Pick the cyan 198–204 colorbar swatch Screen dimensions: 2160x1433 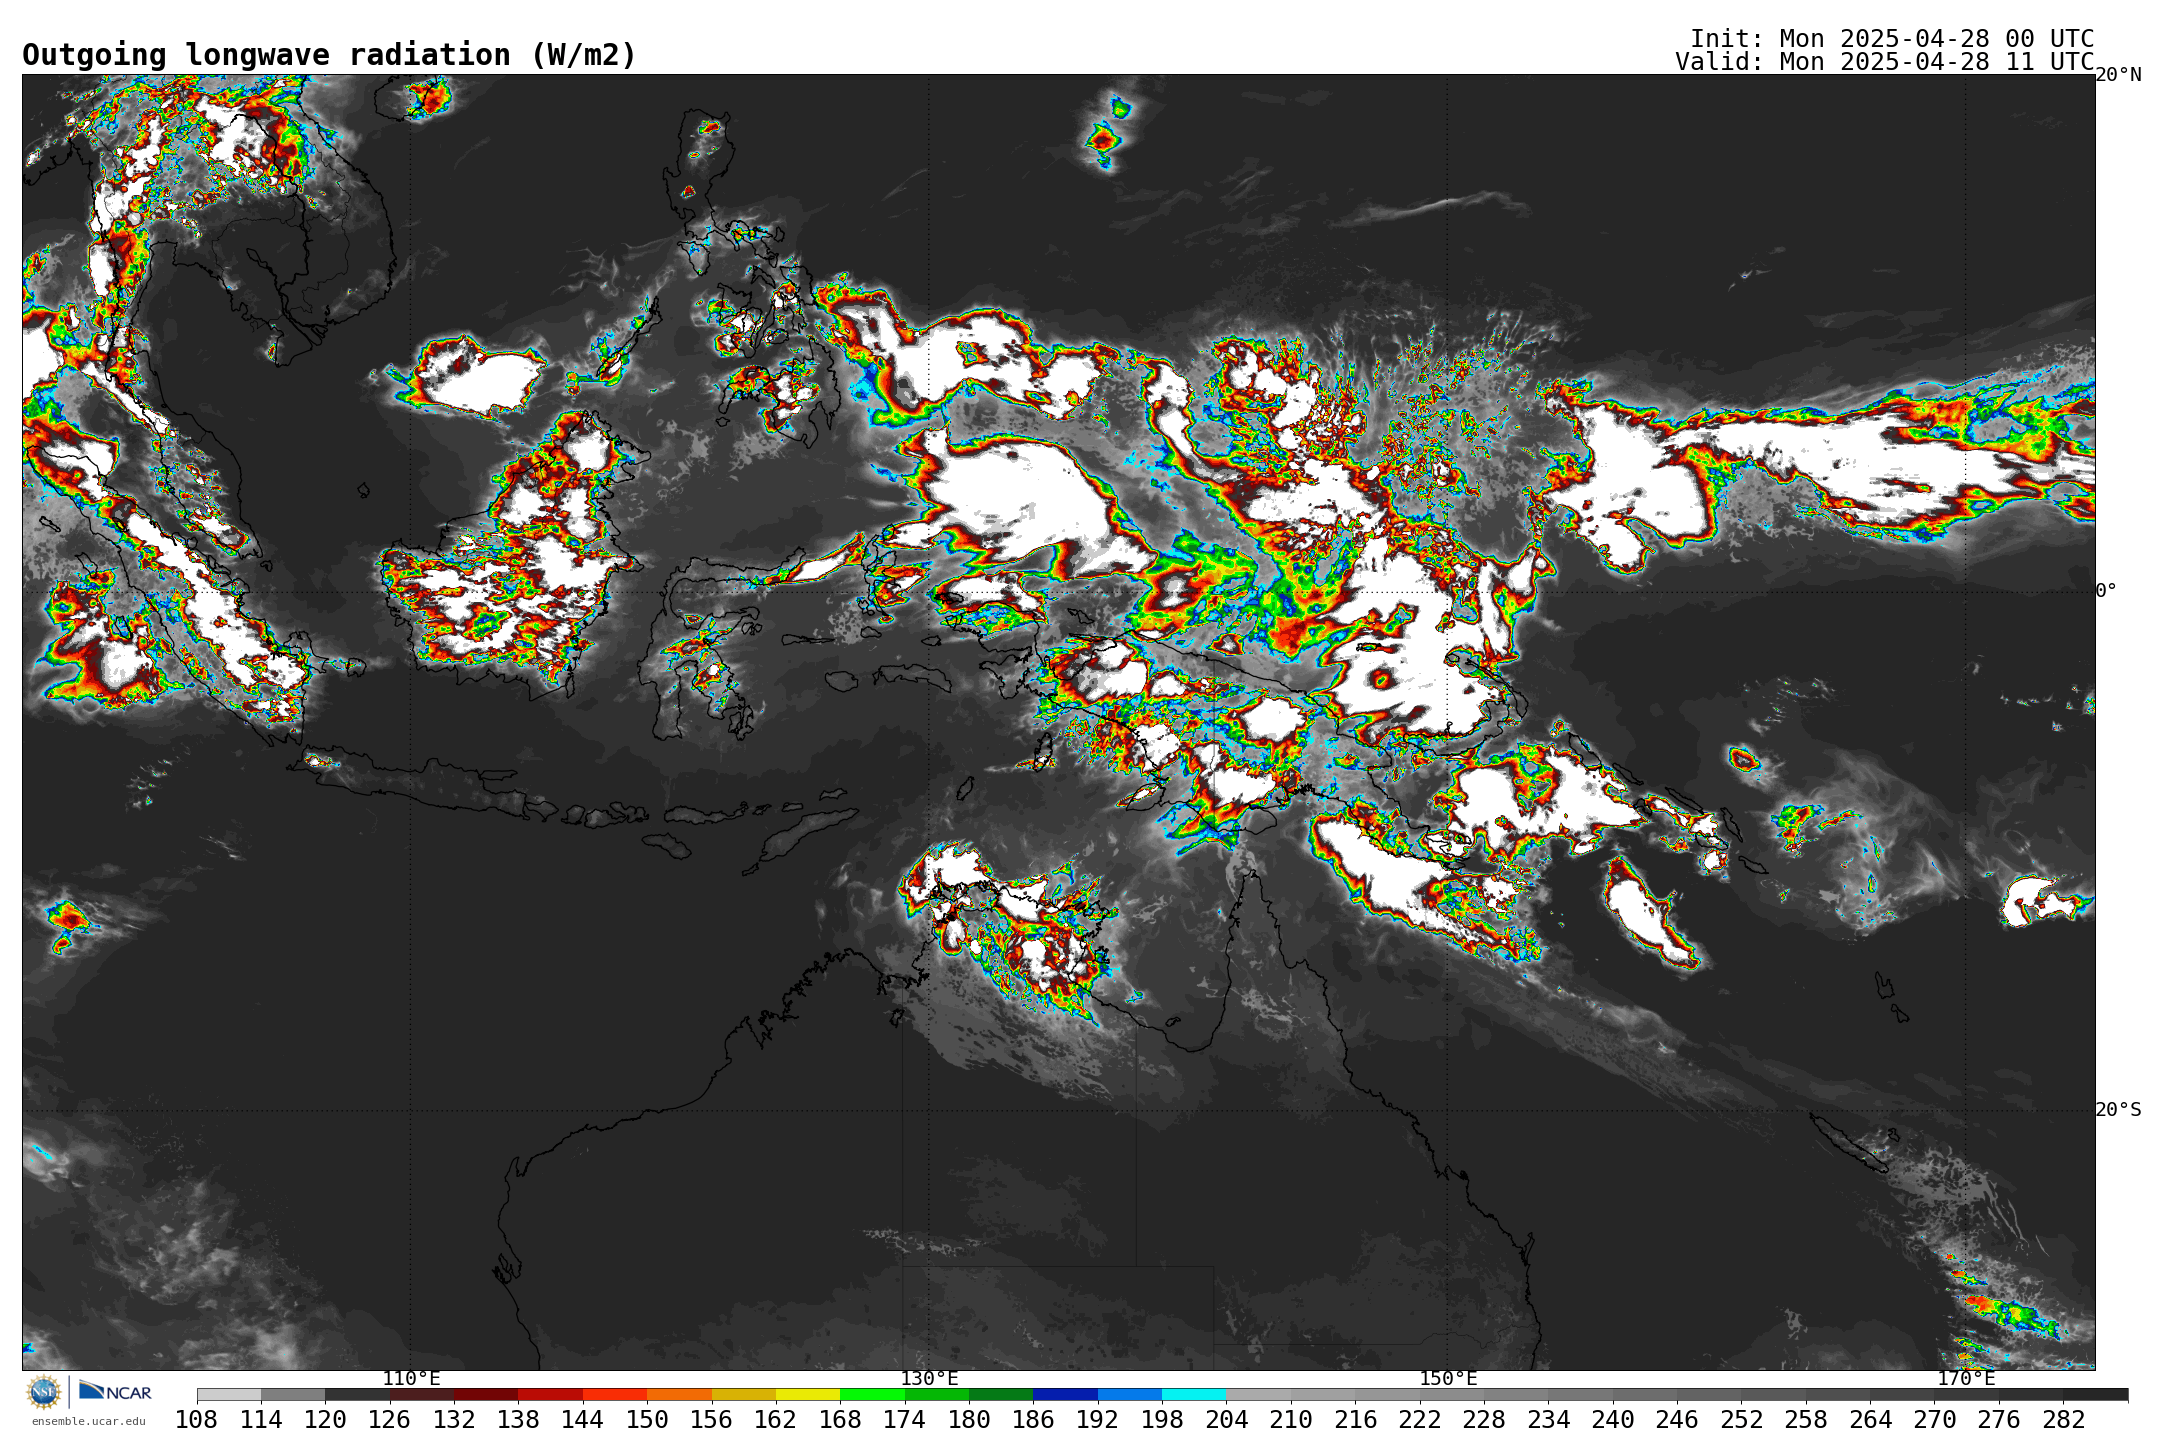click(1194, 1394)
